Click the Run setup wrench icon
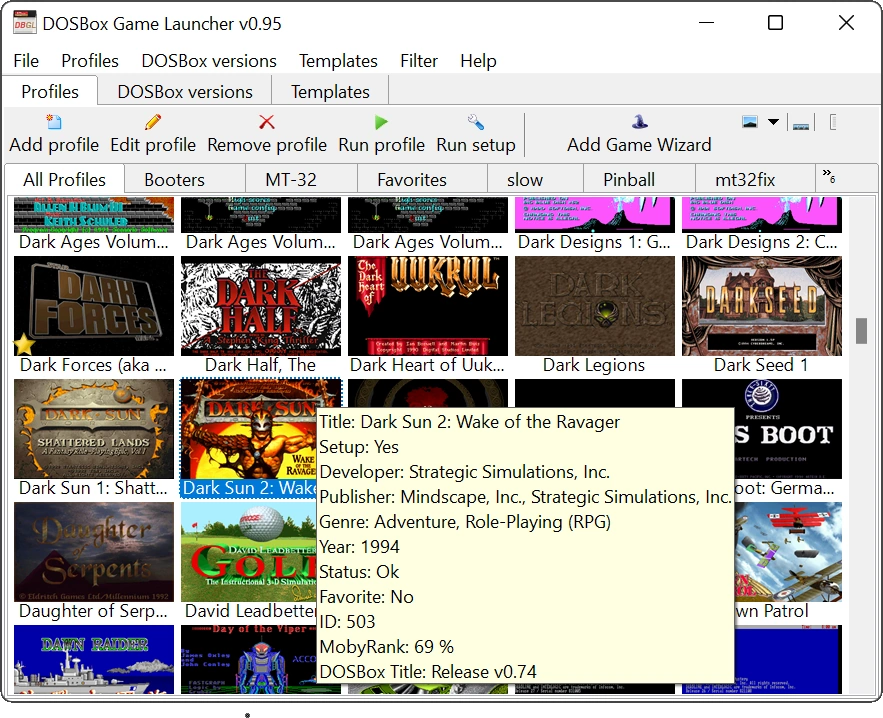 [476, 123]
